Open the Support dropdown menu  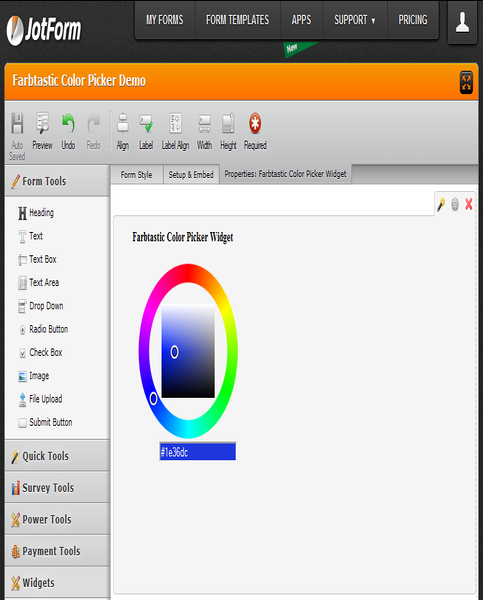click(x=354, y=20)
